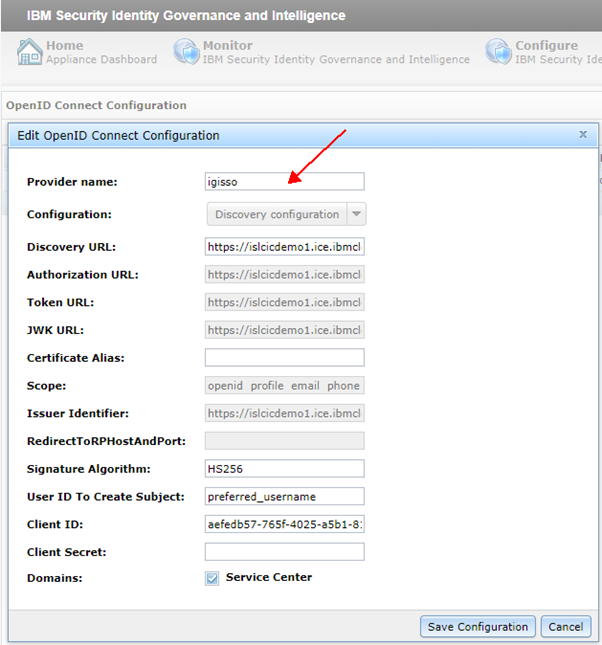Click the IBM Security Identity Governance banner title

(186, 16)
